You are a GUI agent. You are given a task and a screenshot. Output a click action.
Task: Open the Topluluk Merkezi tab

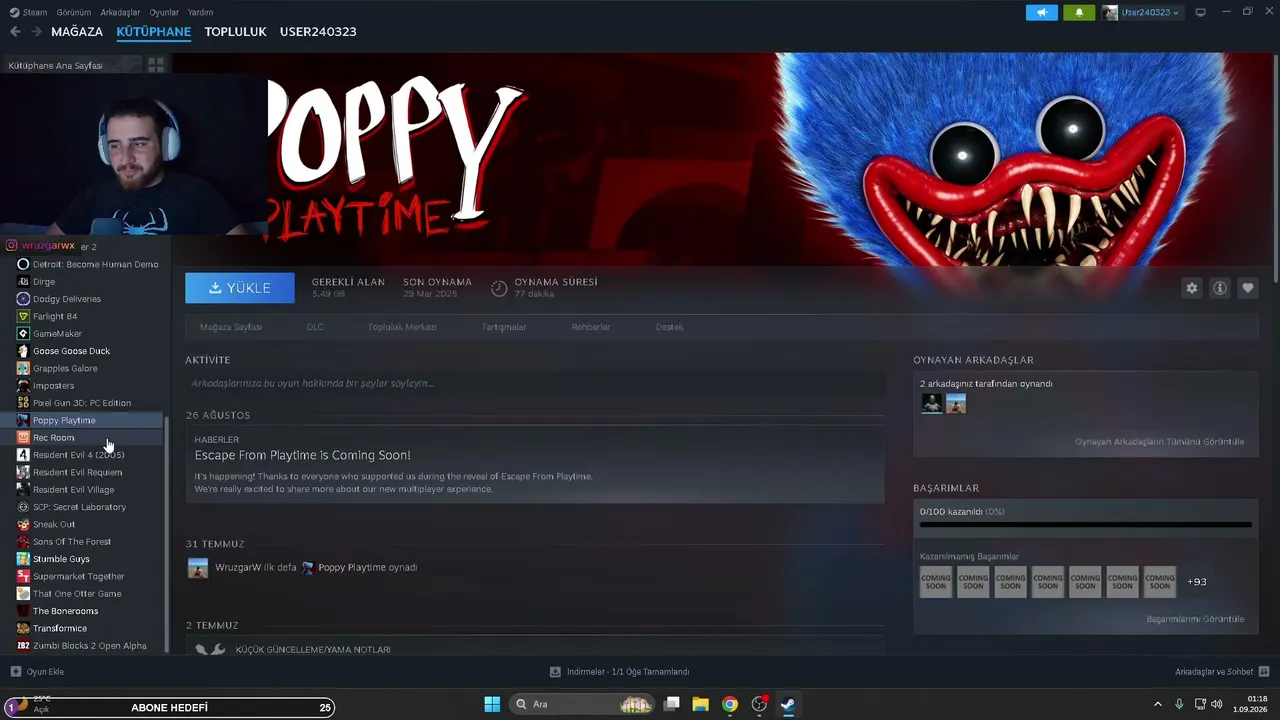pos(402,327)
